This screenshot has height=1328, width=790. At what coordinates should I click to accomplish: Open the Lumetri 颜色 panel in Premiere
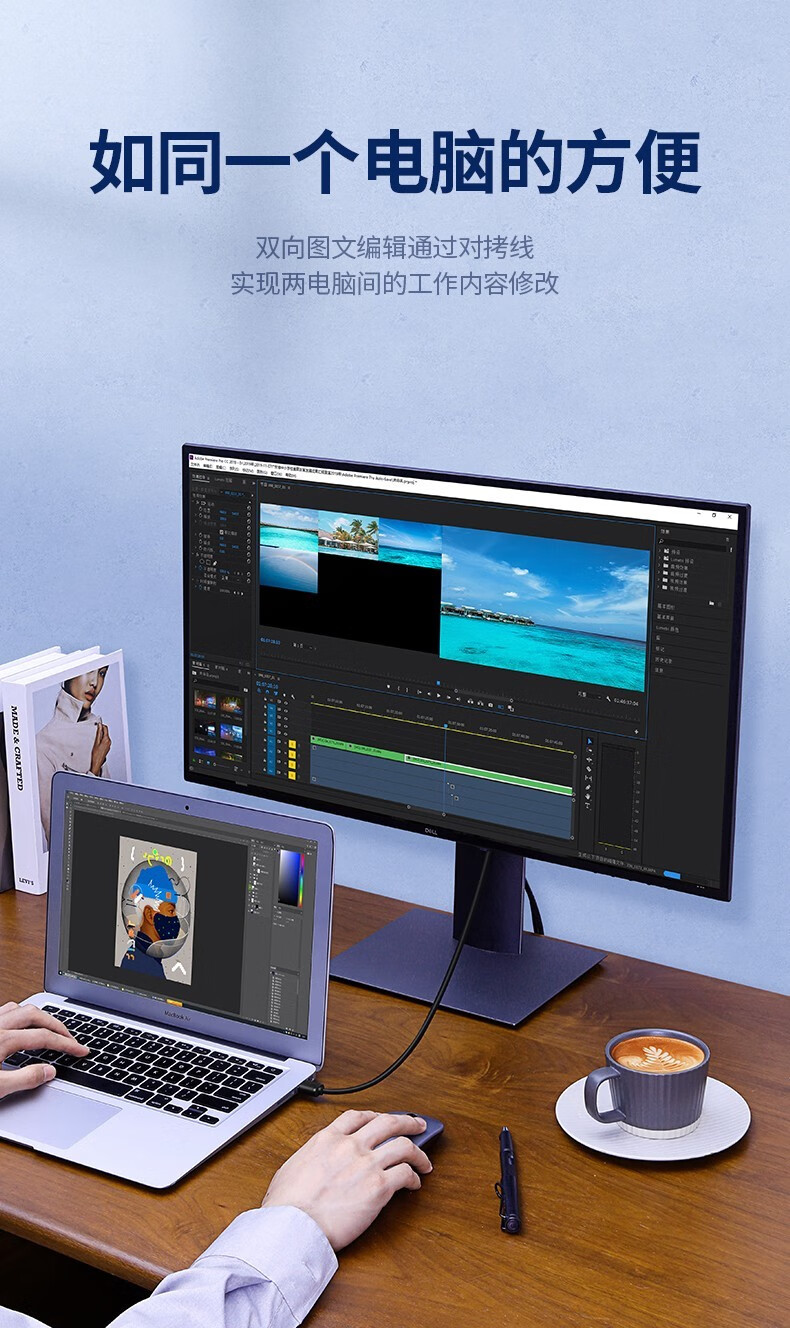coord(667,629)
